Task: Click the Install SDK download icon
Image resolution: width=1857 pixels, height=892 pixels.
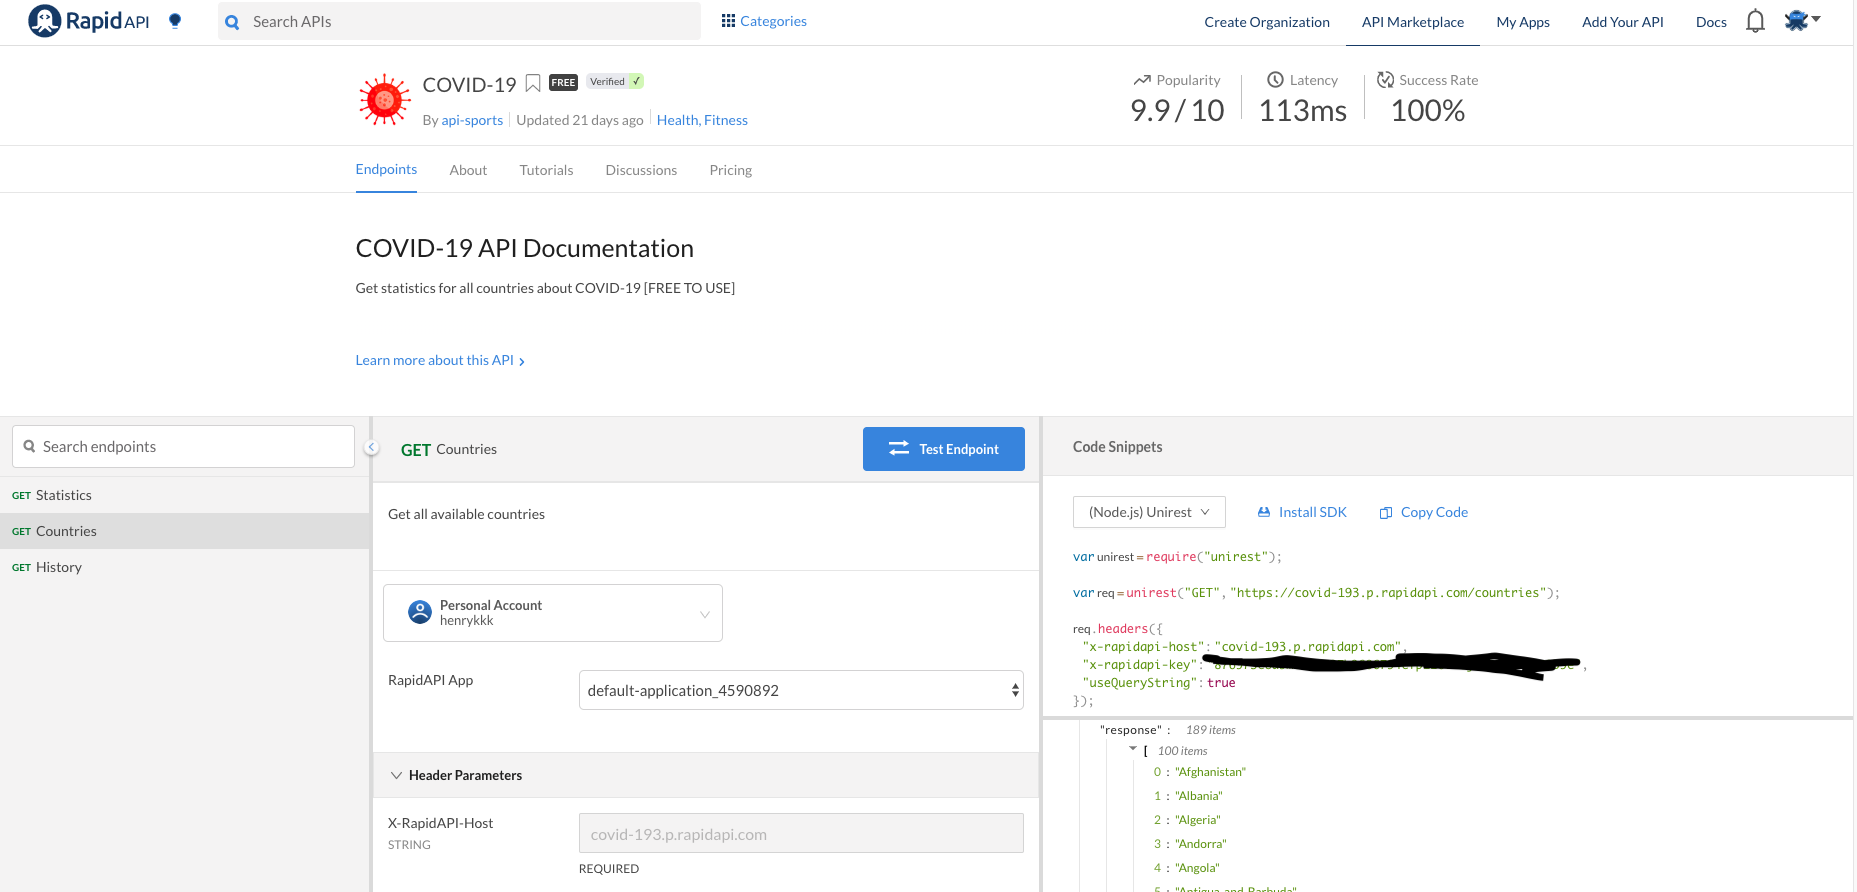Action: (1264, 512)
